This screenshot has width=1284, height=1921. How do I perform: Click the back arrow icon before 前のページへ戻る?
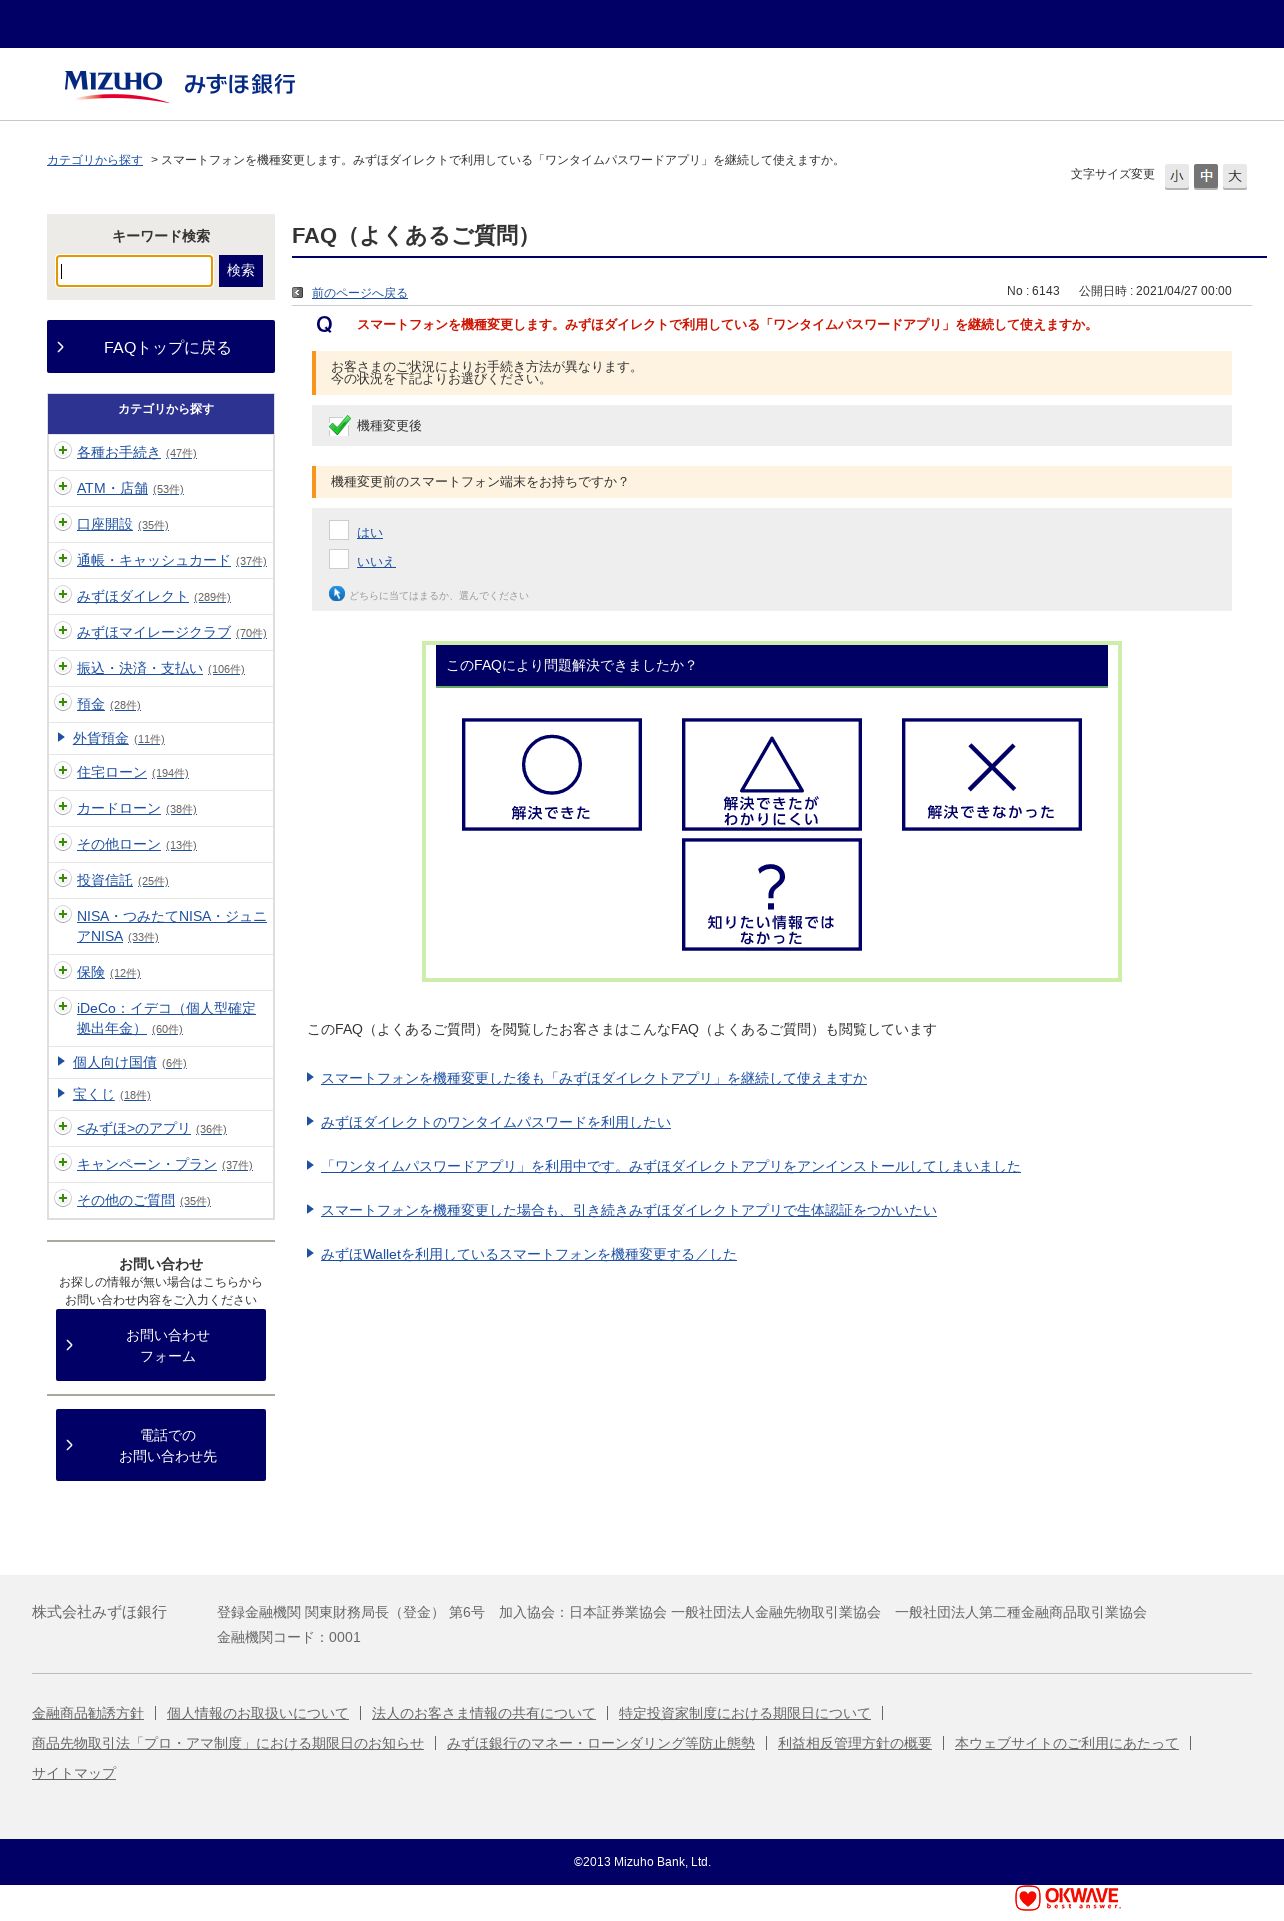[x=298, y=293]
